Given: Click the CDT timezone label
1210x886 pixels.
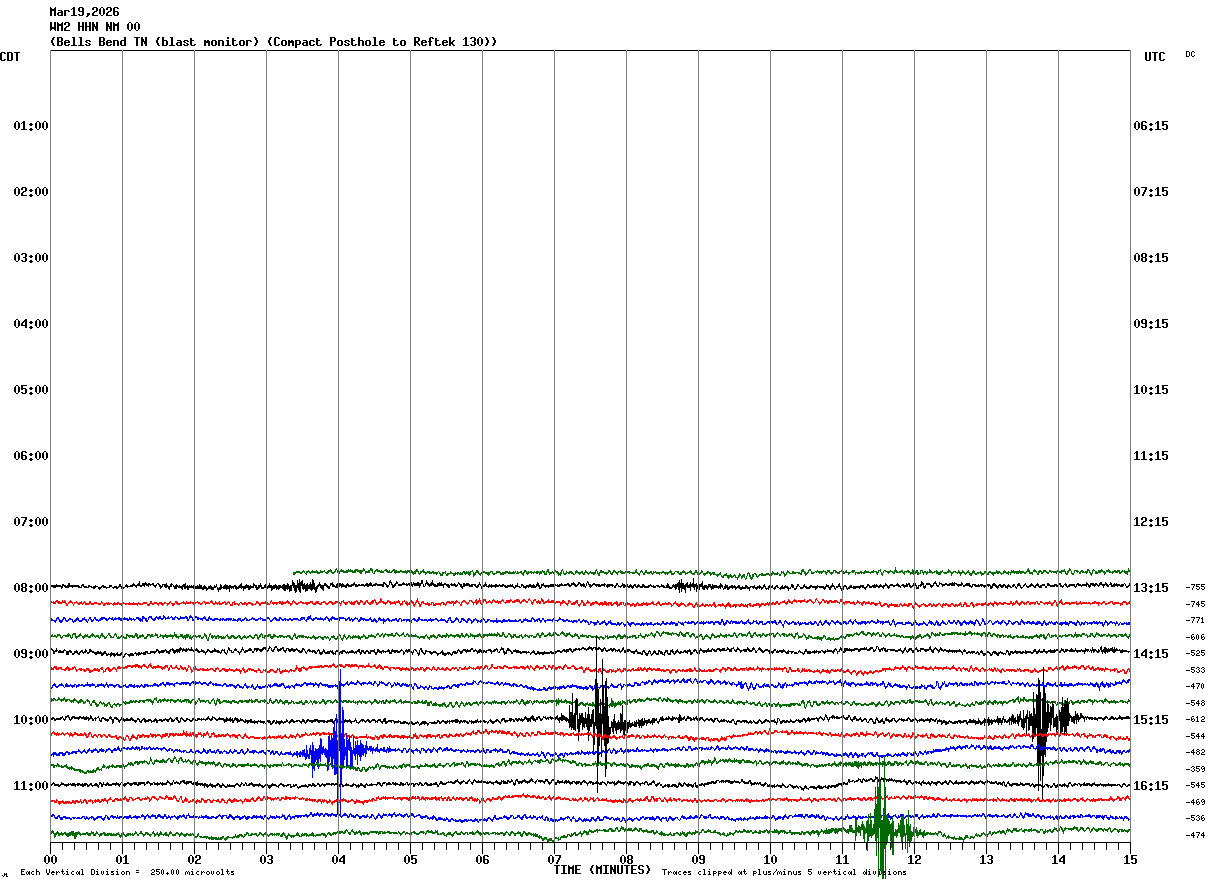Looking at the screenshot, I should pos(10,57).
